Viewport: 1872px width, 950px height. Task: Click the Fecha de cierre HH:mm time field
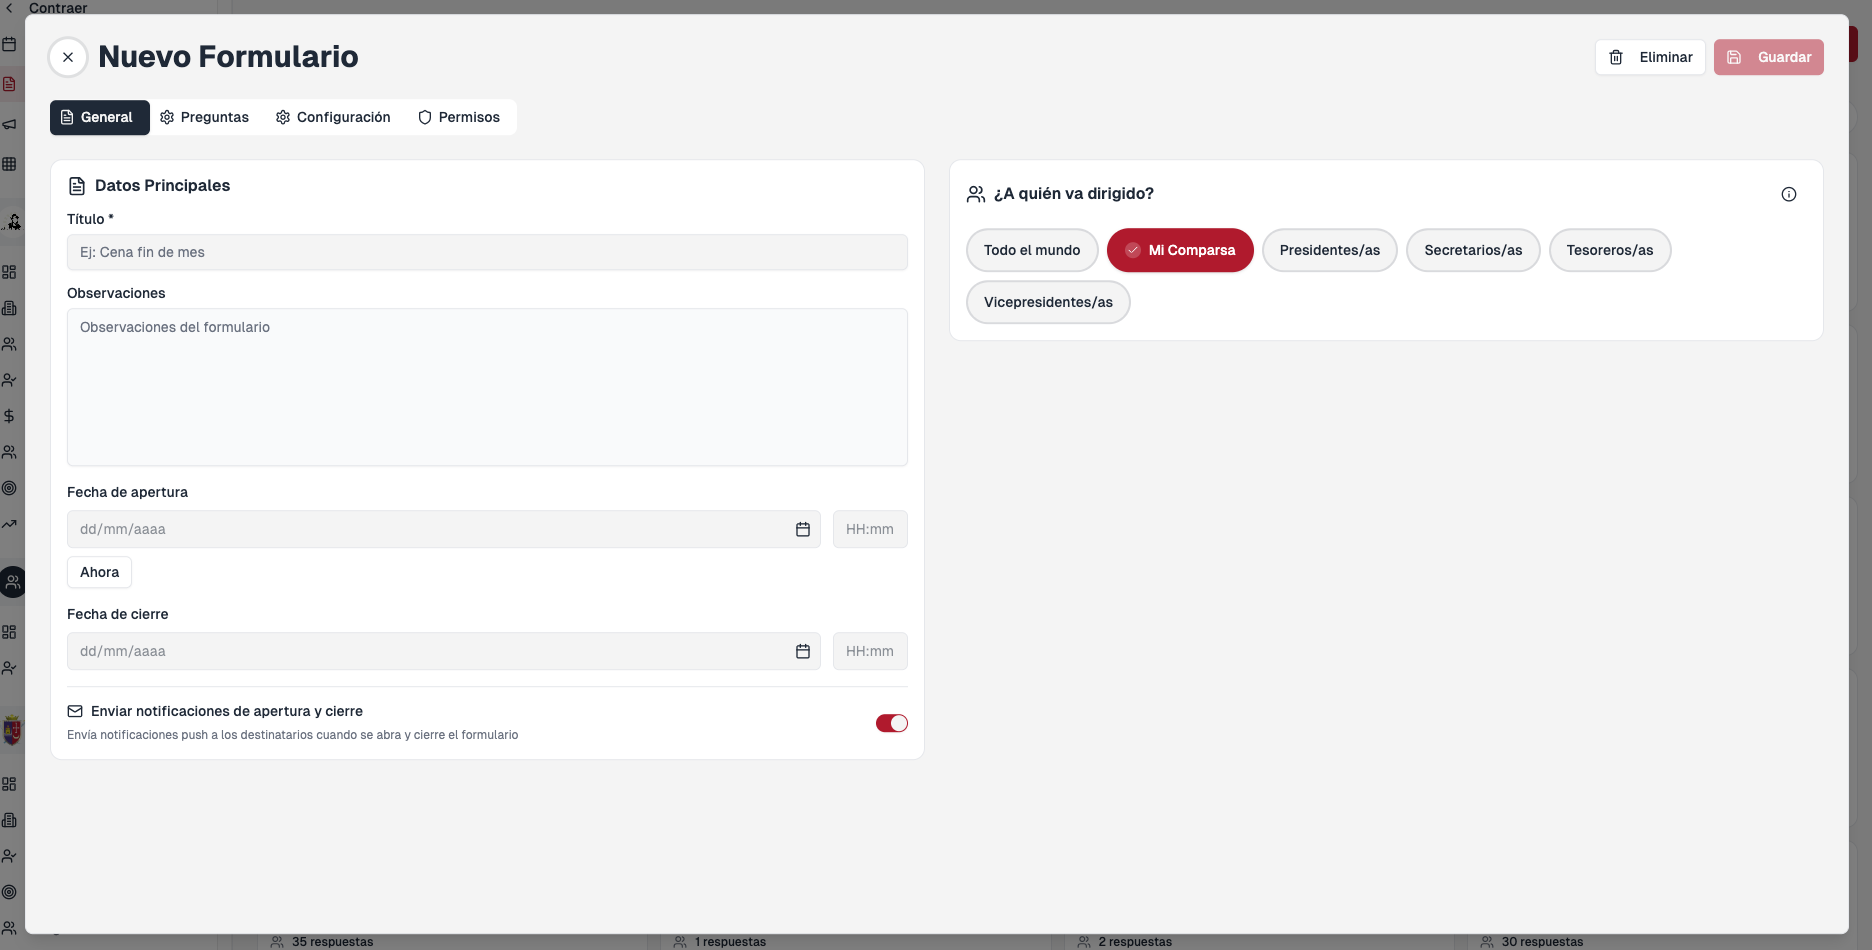point(870,651)
